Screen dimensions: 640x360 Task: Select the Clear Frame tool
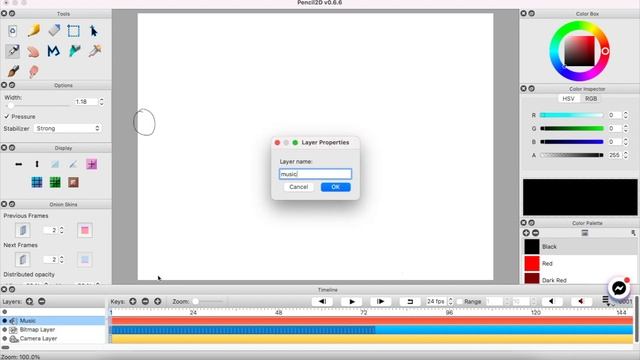pos(13,31)
